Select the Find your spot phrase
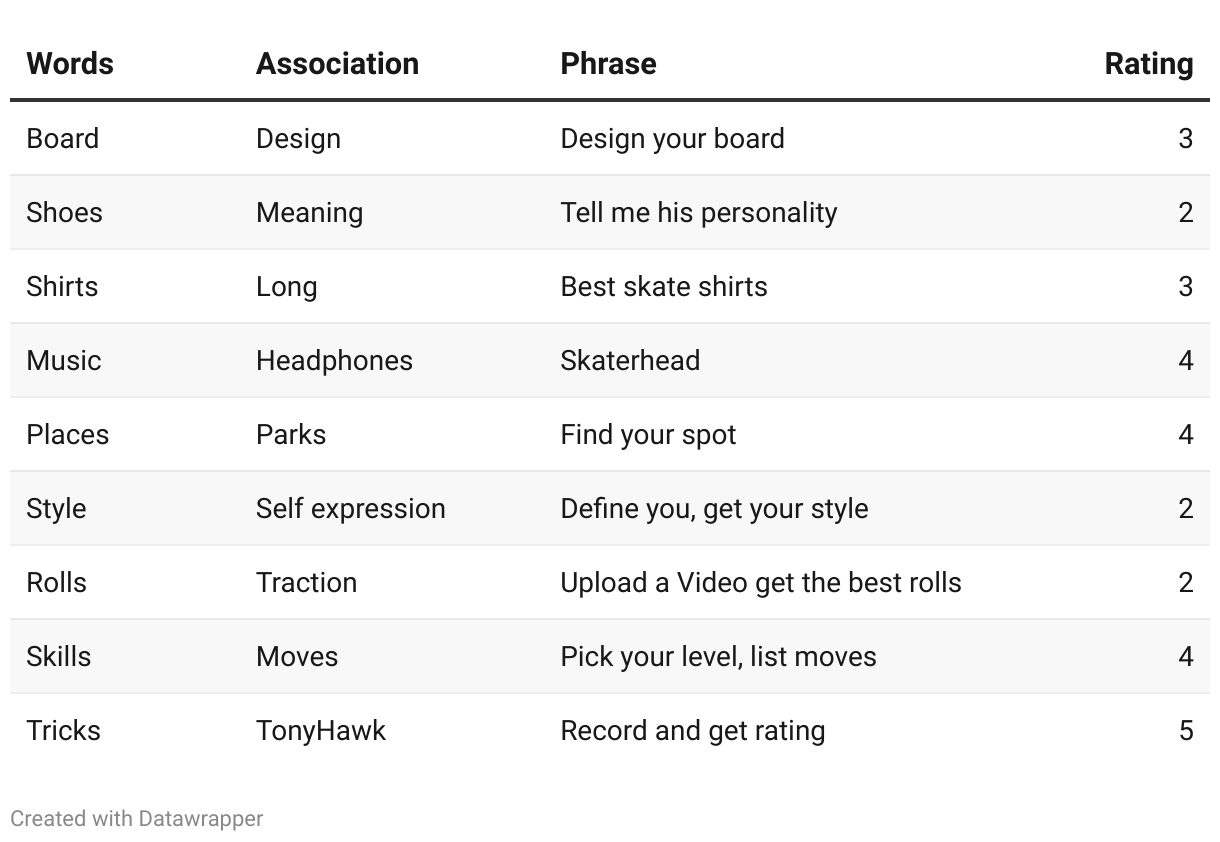The width and height of the screenshot is (1220, 842). 648,434
